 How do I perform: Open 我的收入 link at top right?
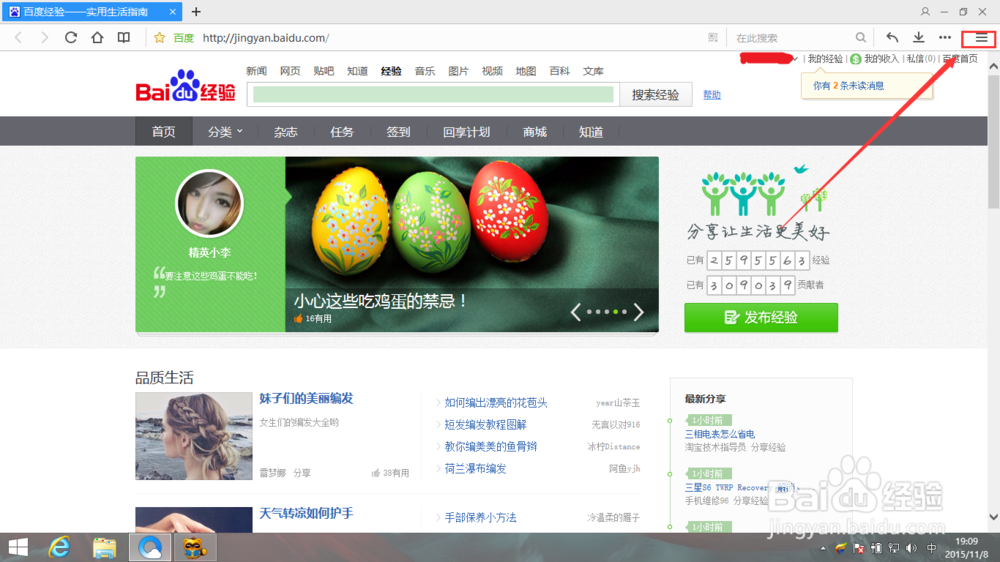(x=881, y=59)
